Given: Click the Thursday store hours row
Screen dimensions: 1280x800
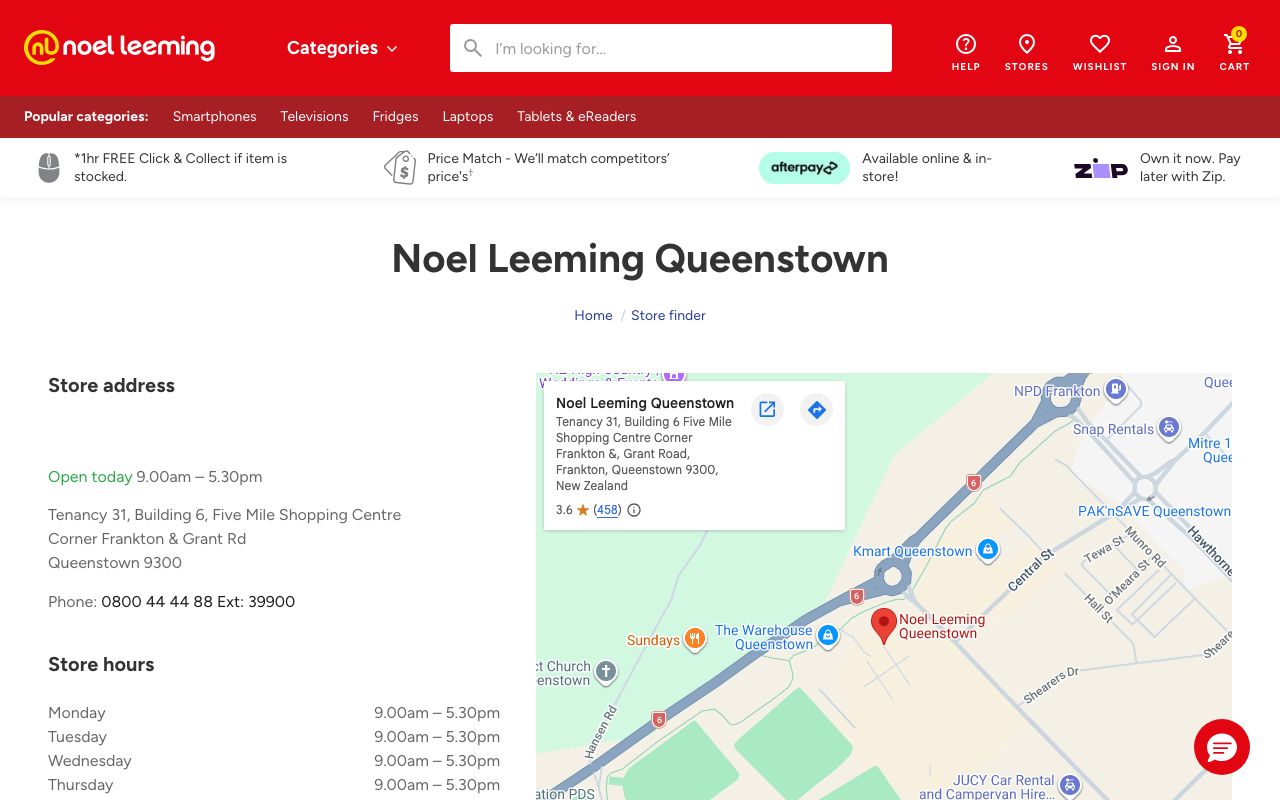Looking at the screenshot, I should (x=274, y=785).
